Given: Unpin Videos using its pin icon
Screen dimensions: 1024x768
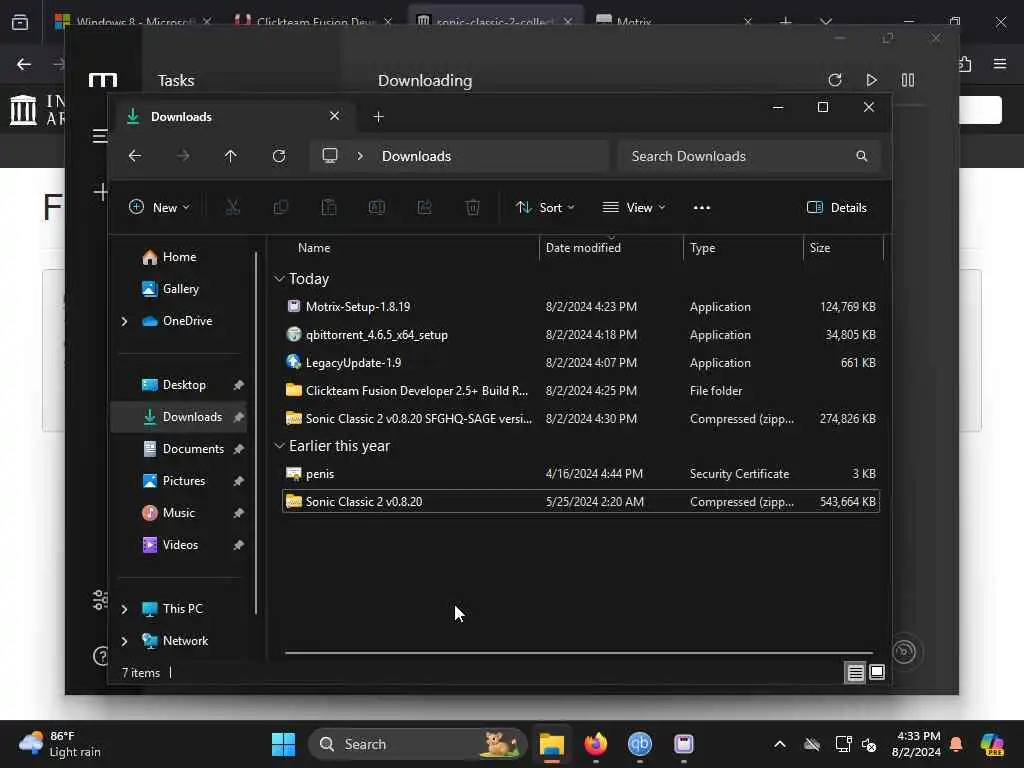Looking at the screenshot, I should tap(238, 545).
